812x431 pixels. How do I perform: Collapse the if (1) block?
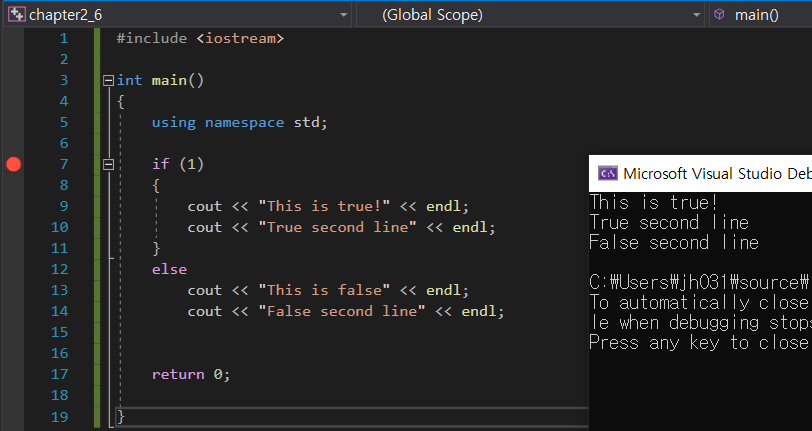(108, 164)
